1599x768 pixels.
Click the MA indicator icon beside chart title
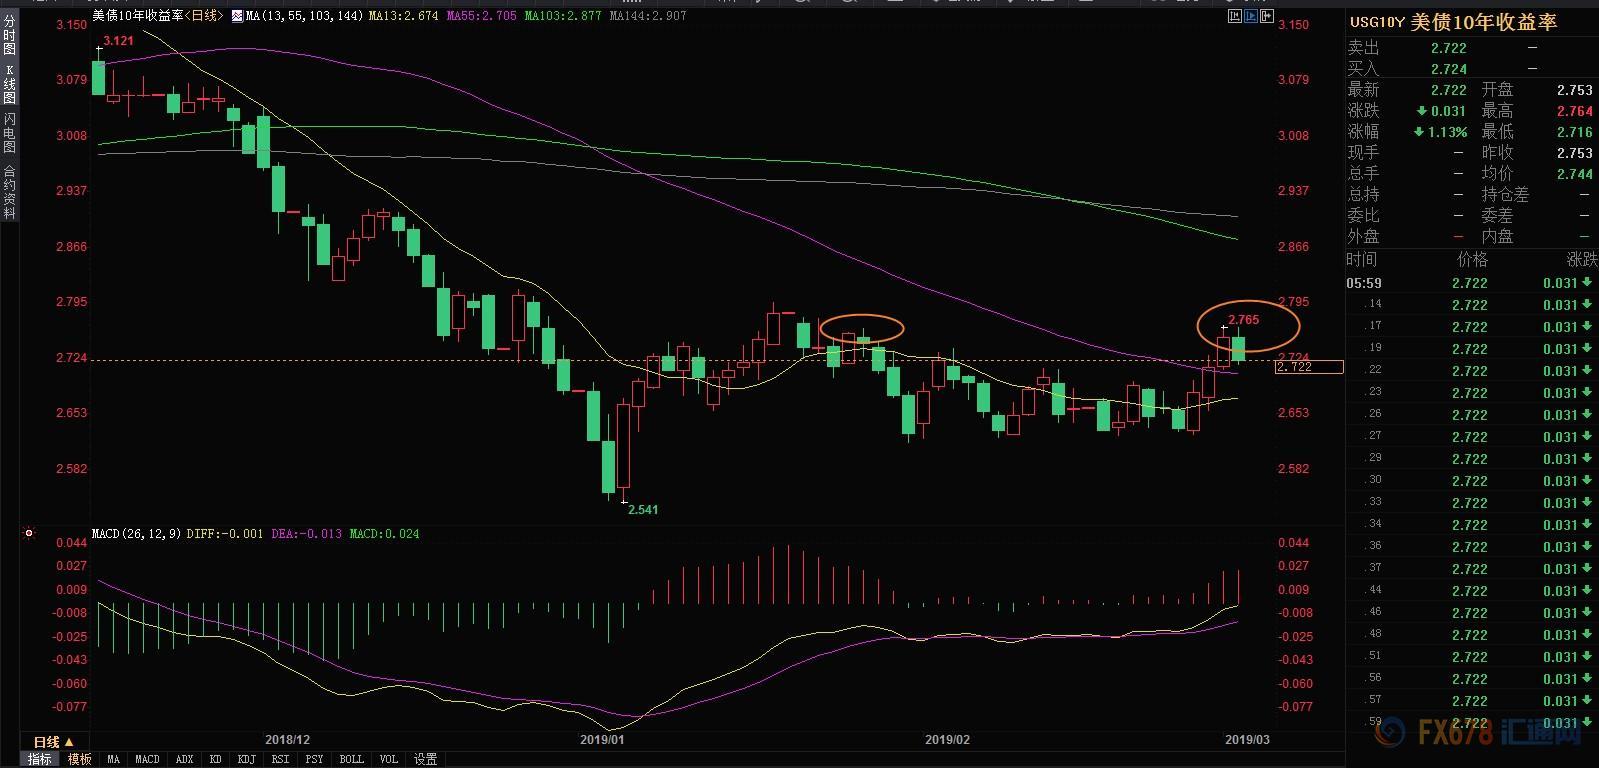click(236, 16)
